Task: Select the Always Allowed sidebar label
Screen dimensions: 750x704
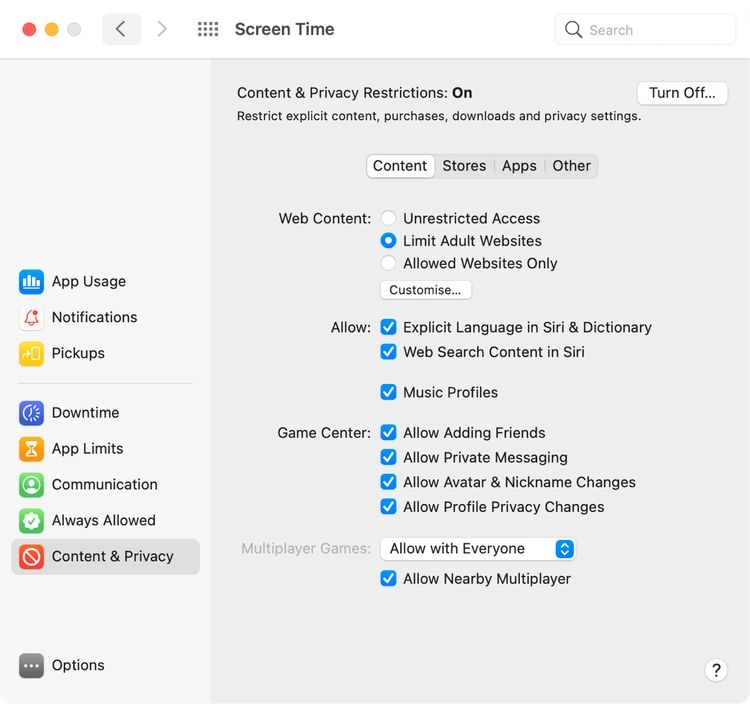Action: pos(104,520)
